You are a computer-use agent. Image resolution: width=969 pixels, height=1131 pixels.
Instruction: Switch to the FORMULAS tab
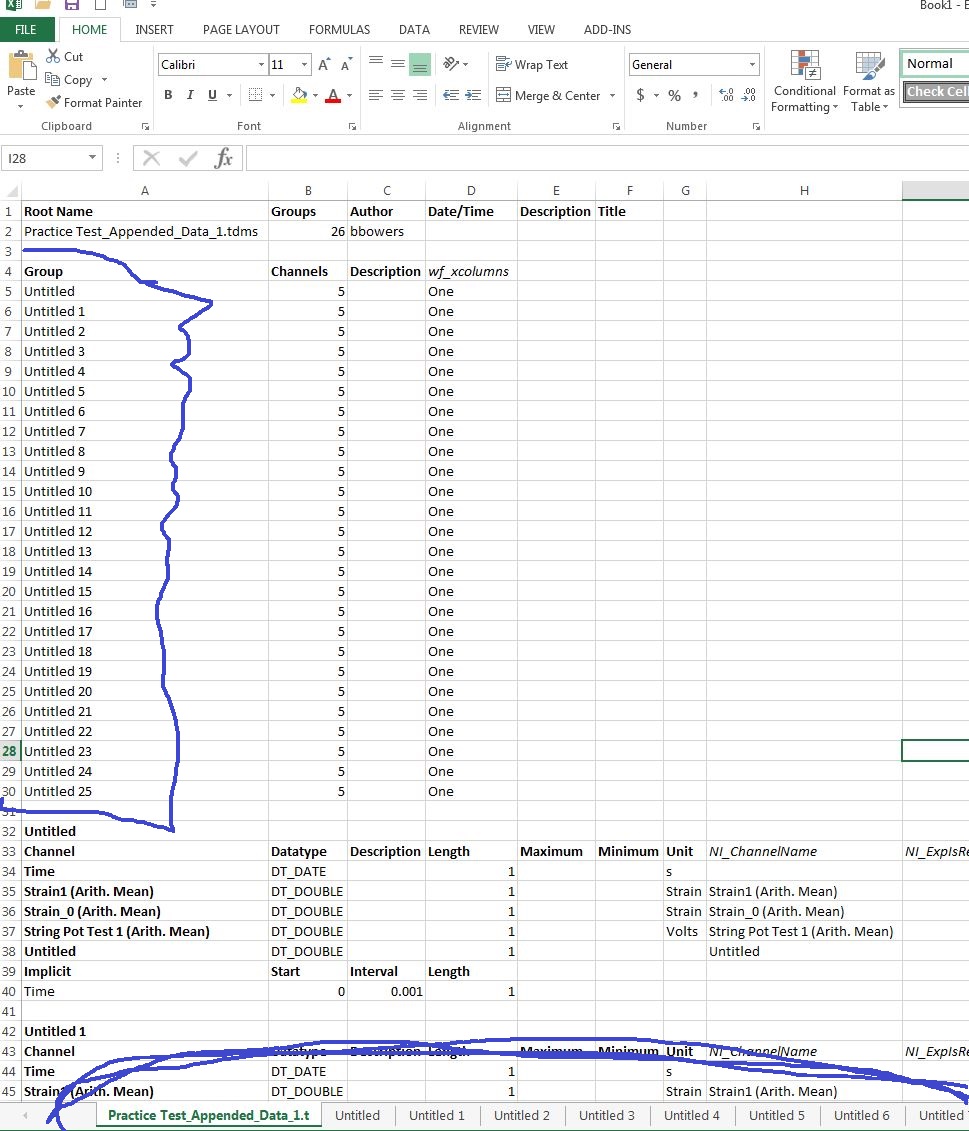(339, 30)
